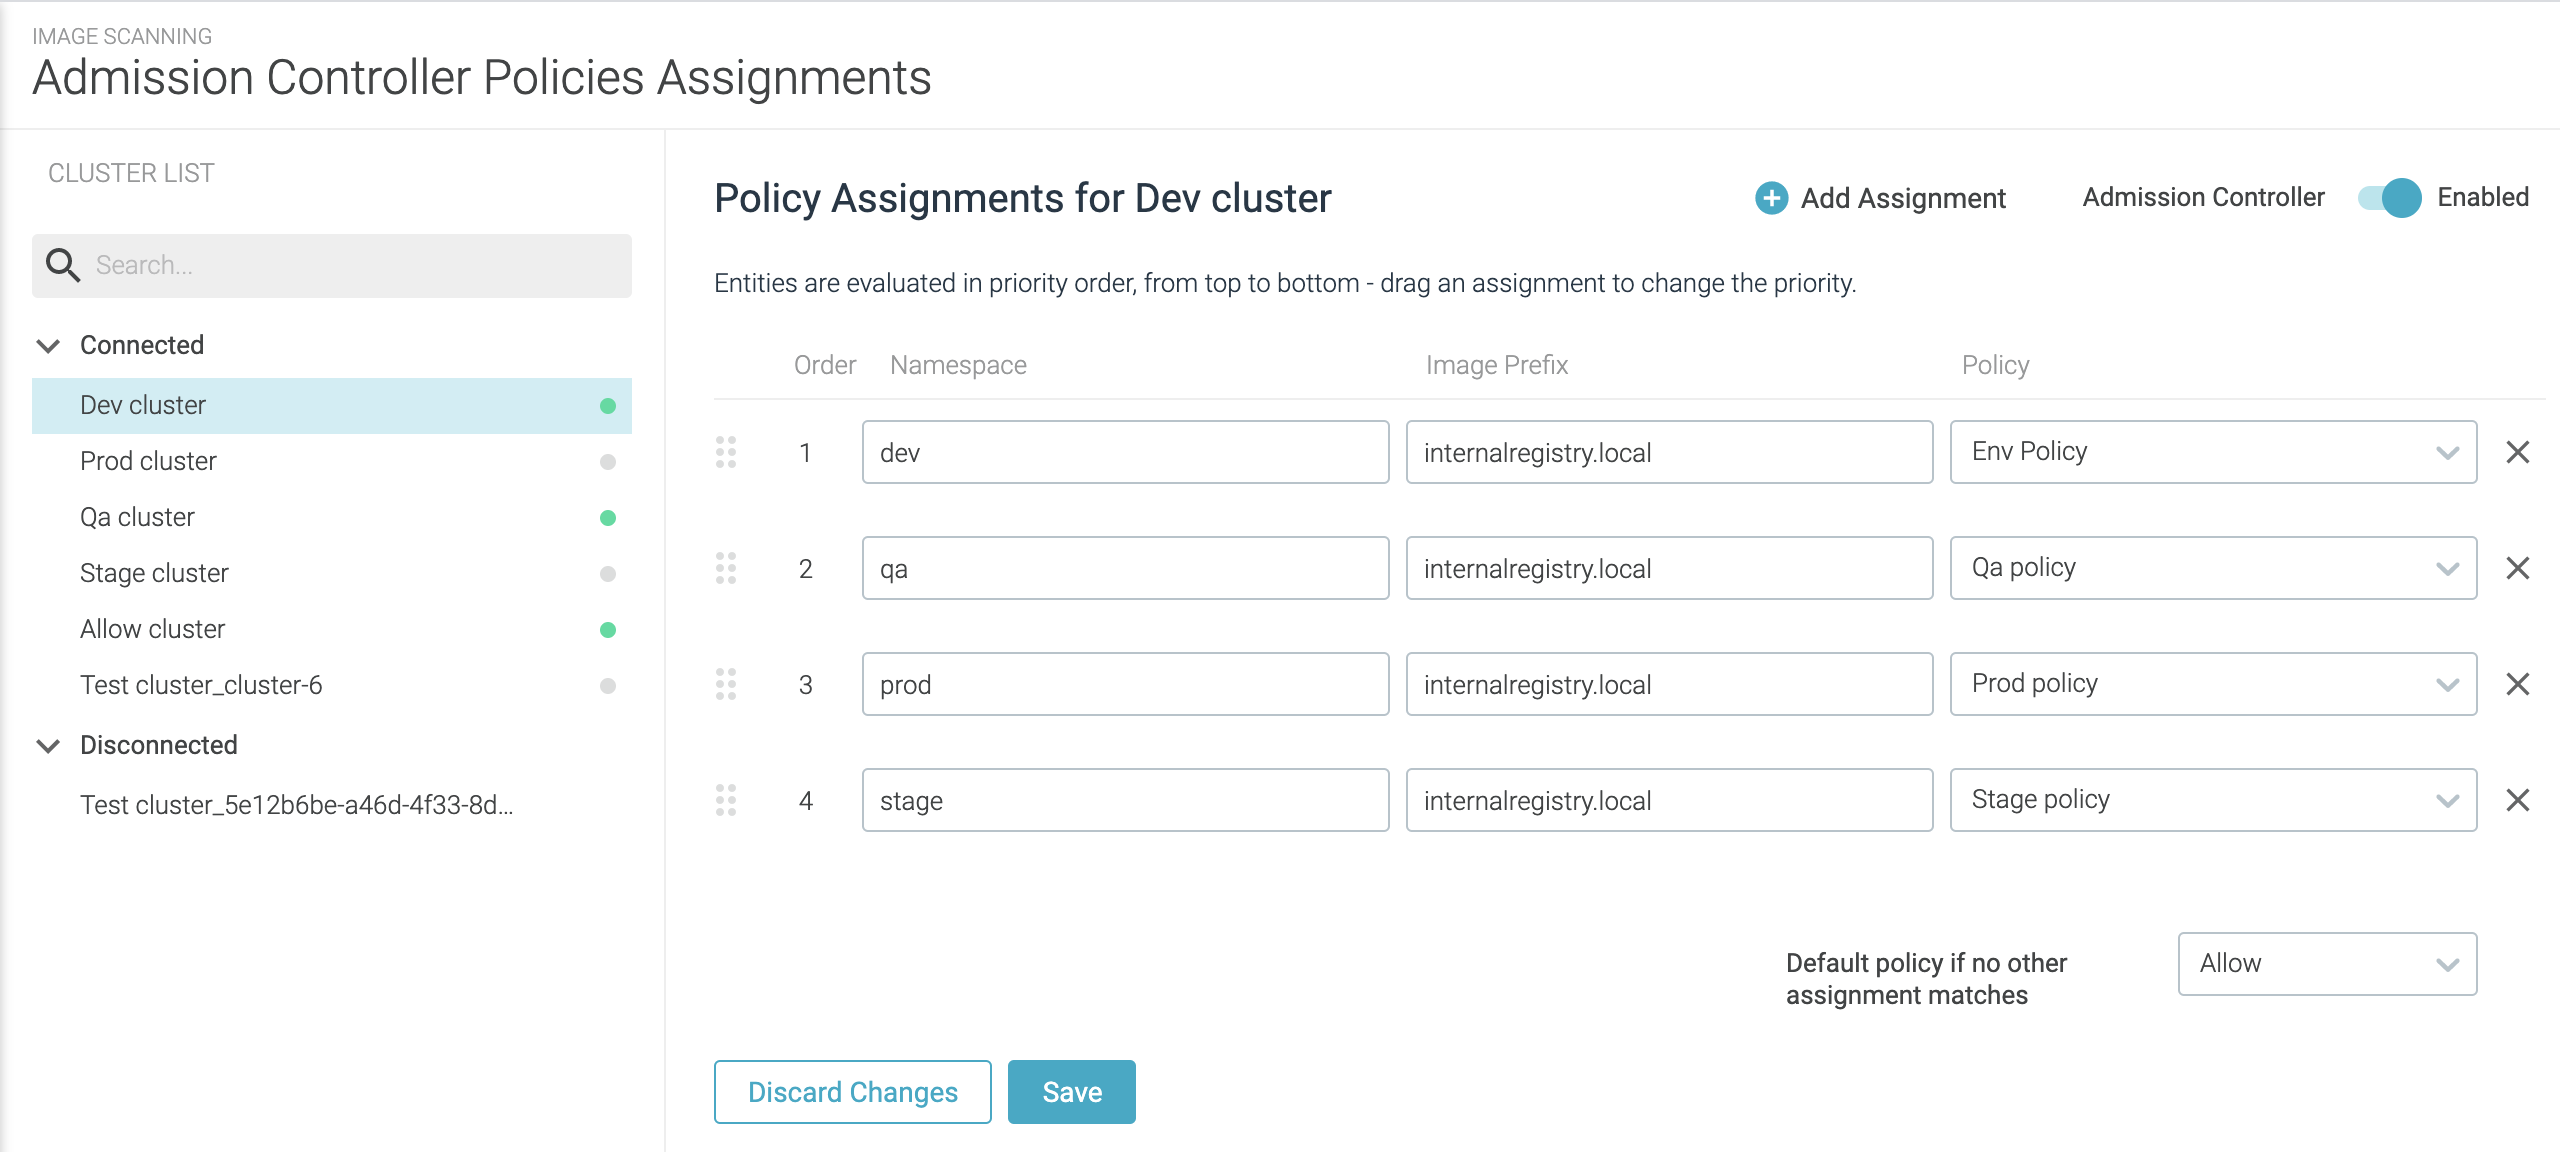Click the remove icon for dev assignment
Screen dimensions: 2560x1152
2519,452
